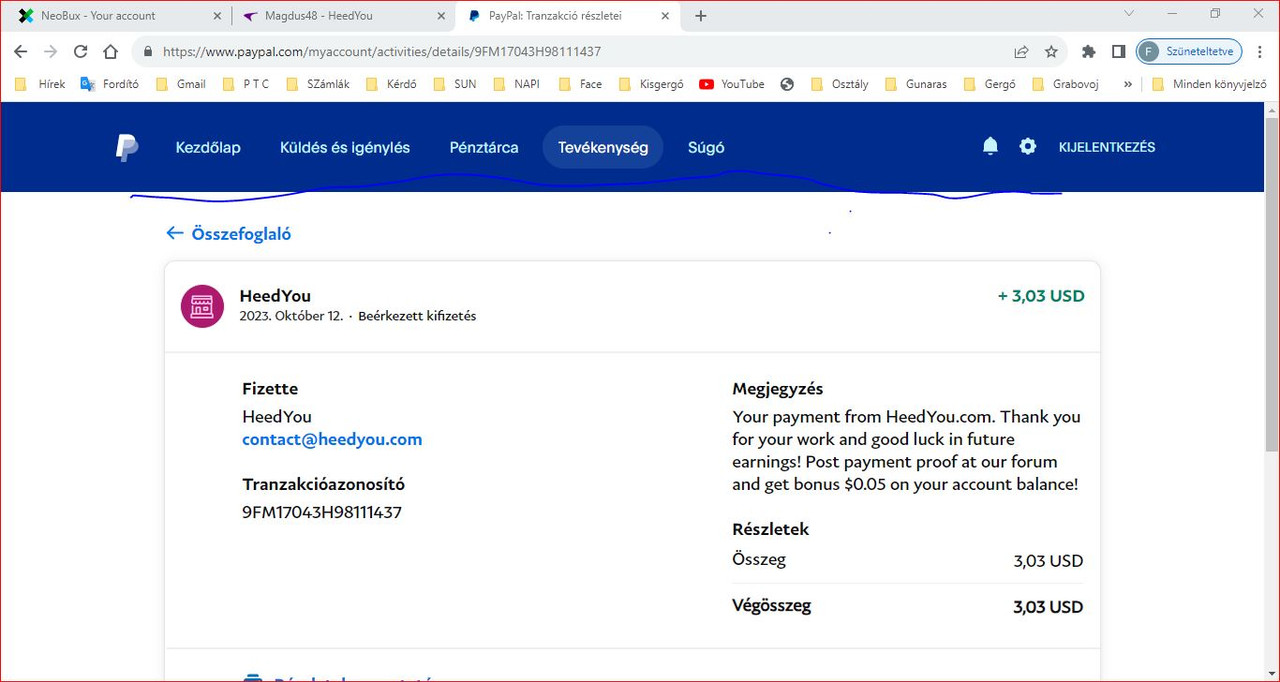Open the notifications bell

(x=990, y=147)
